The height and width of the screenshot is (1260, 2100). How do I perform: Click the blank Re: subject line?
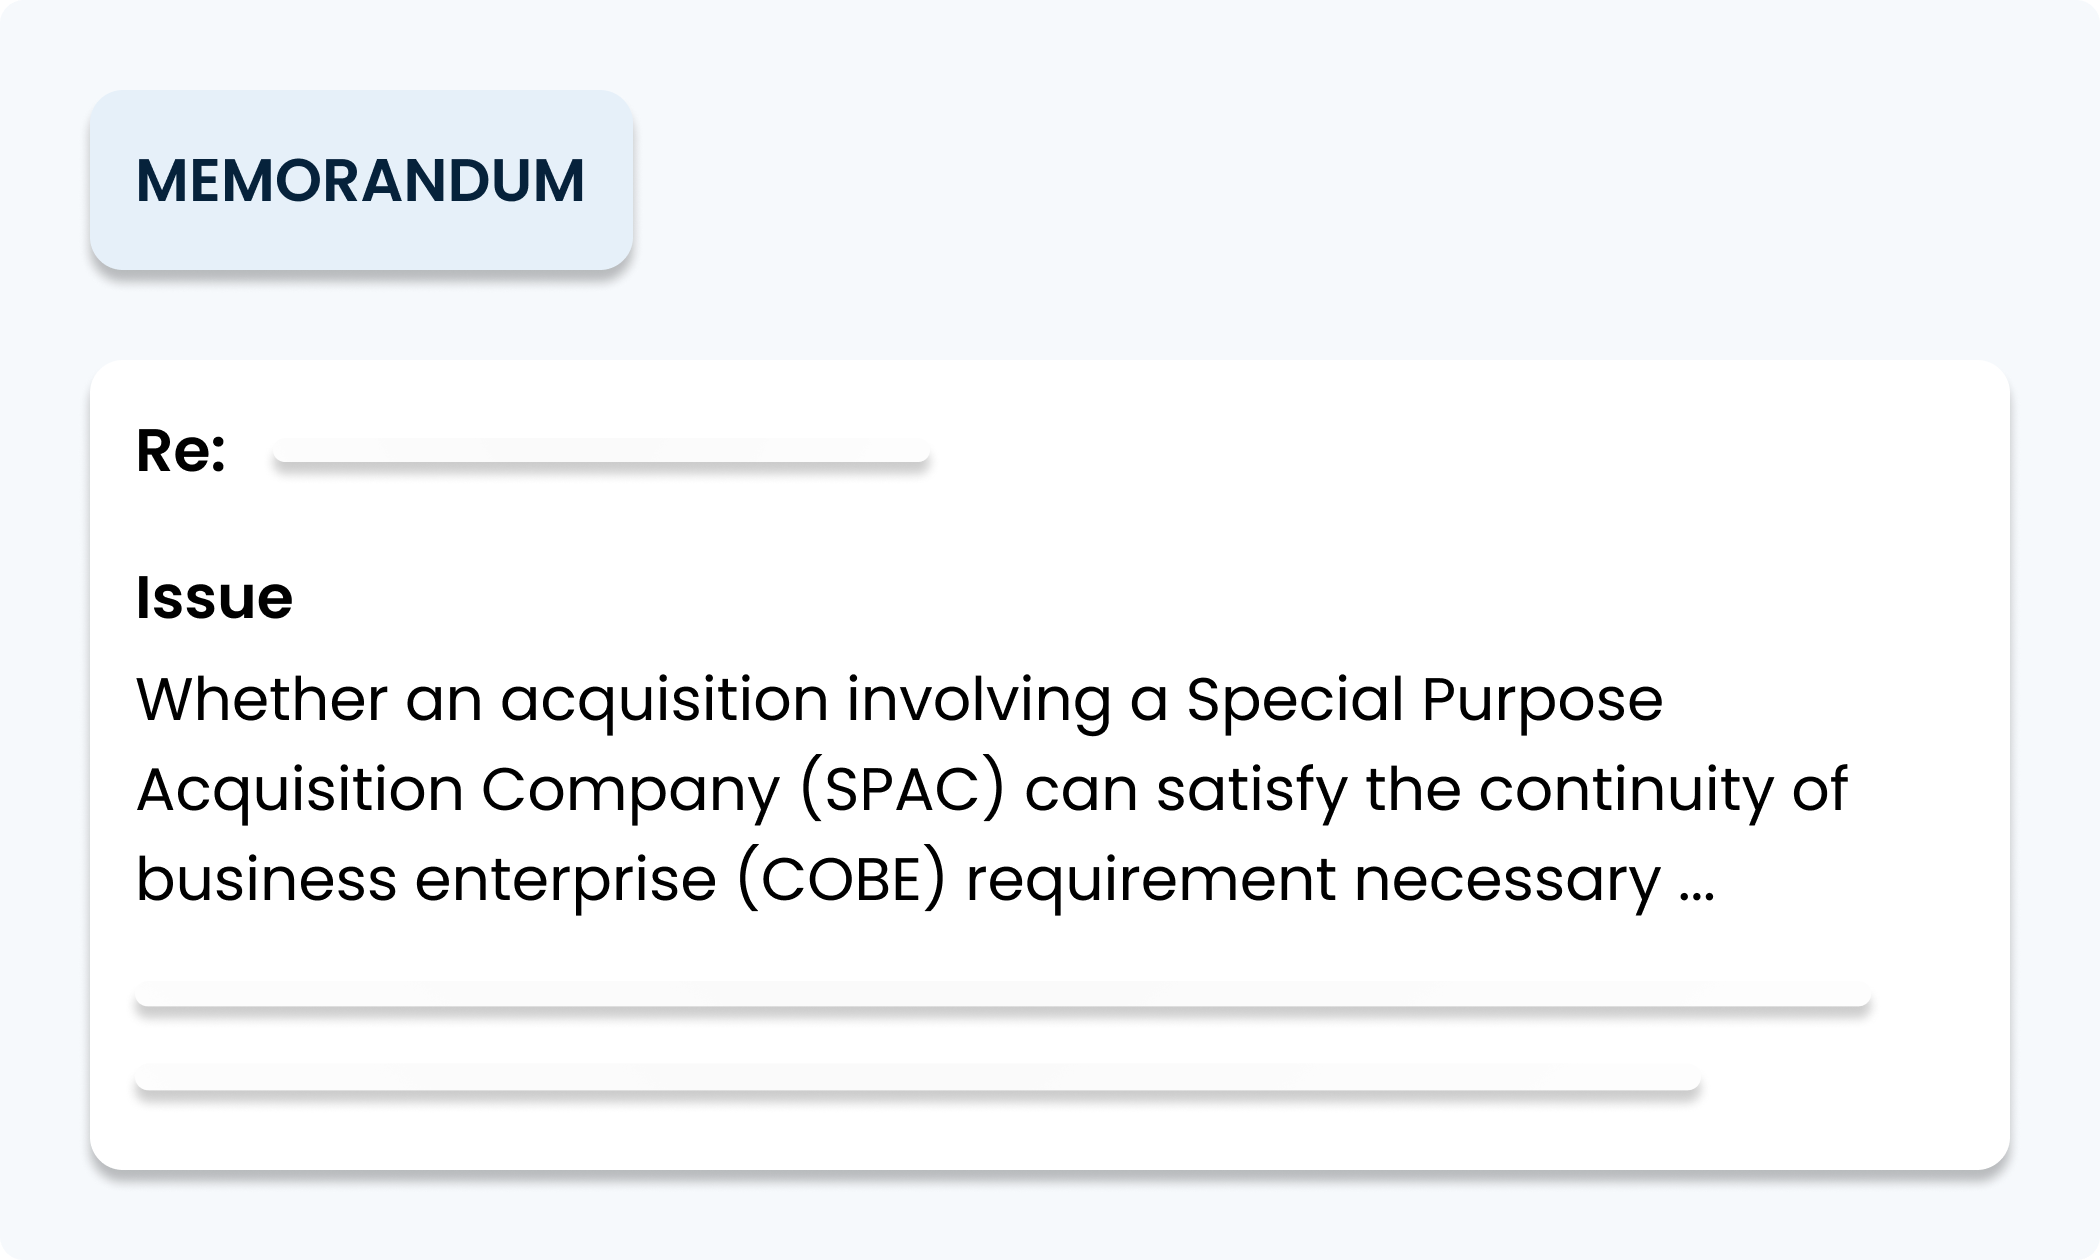coord(601,452)
